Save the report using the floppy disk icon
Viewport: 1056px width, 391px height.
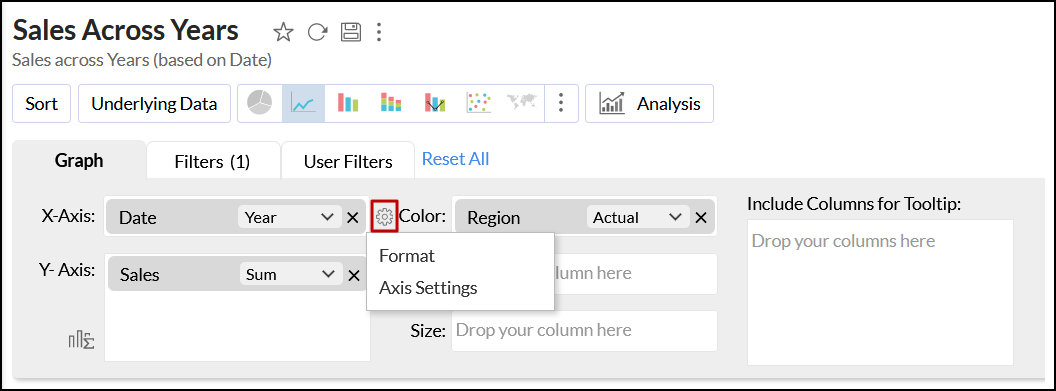pos(351,32)
